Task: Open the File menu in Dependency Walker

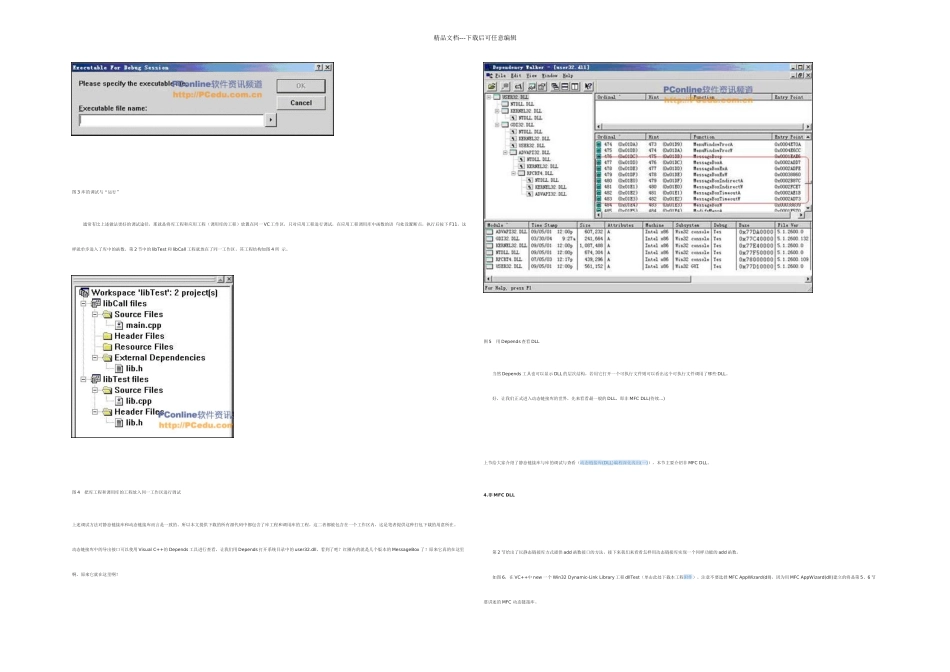Action: coord(500,76)
